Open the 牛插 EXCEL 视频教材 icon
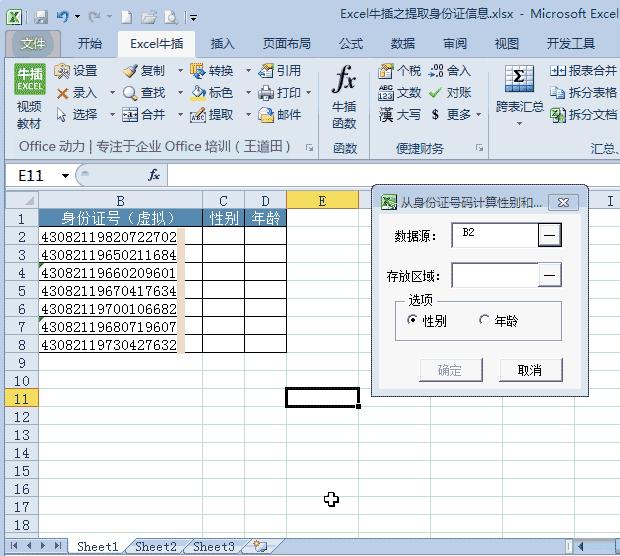The height and width of the screenshot is (556, 620). coord(30,97)
